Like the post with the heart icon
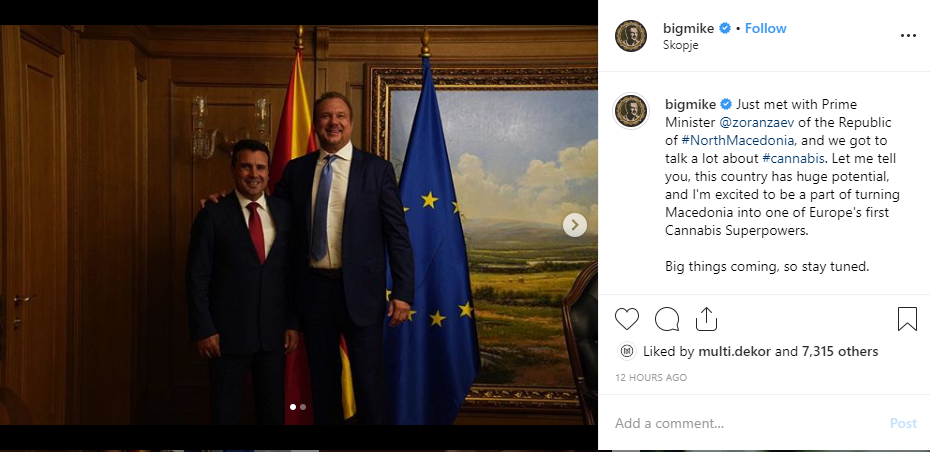This screenshot has width=930, height=452. tap(626, 319)
